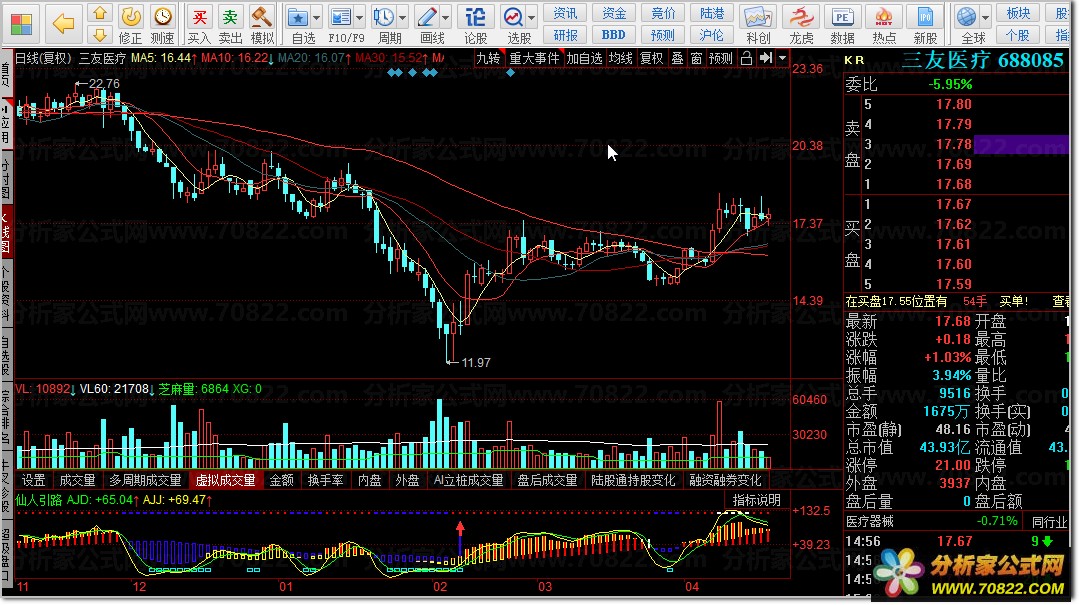Click the 同行业 same-industry button
This screenshot has height=605, width=1081.
1050,522
